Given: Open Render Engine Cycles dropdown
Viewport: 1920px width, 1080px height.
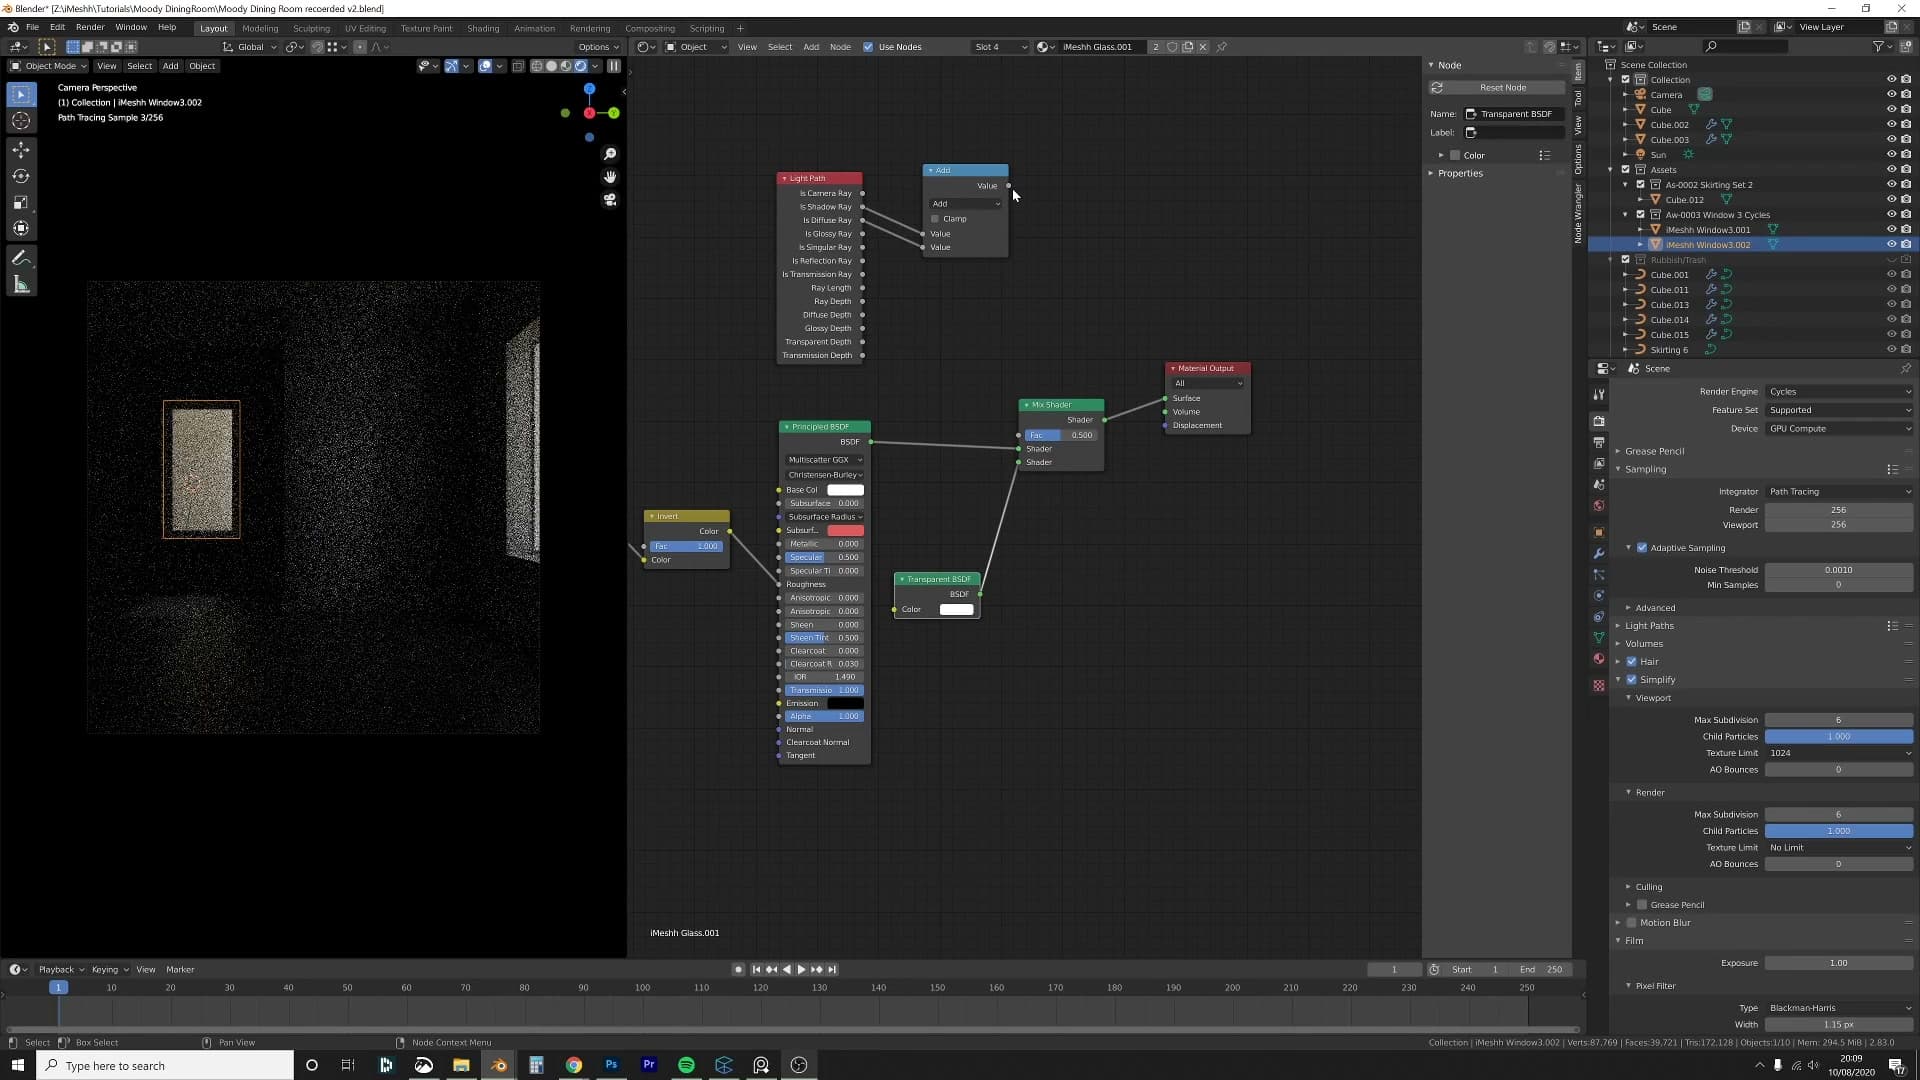Looking at the screenshot, I should 1838,392.
